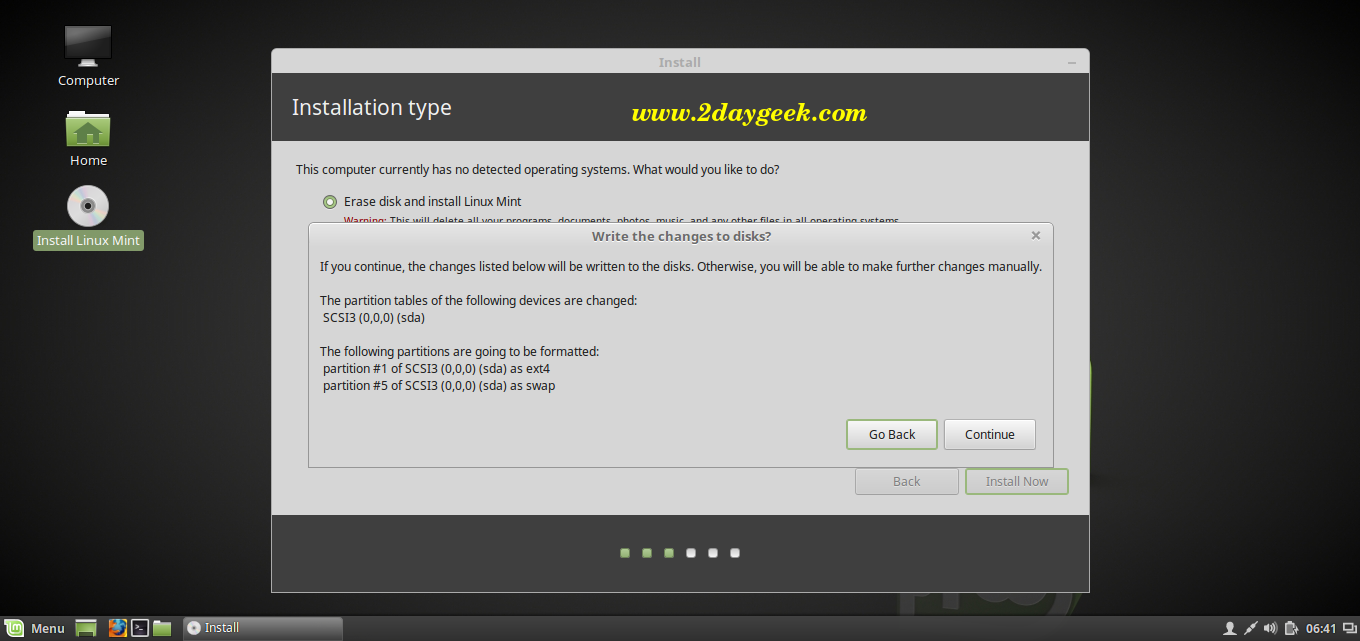
Task: Open the file manager folder icon in panel
Action: 162,628
